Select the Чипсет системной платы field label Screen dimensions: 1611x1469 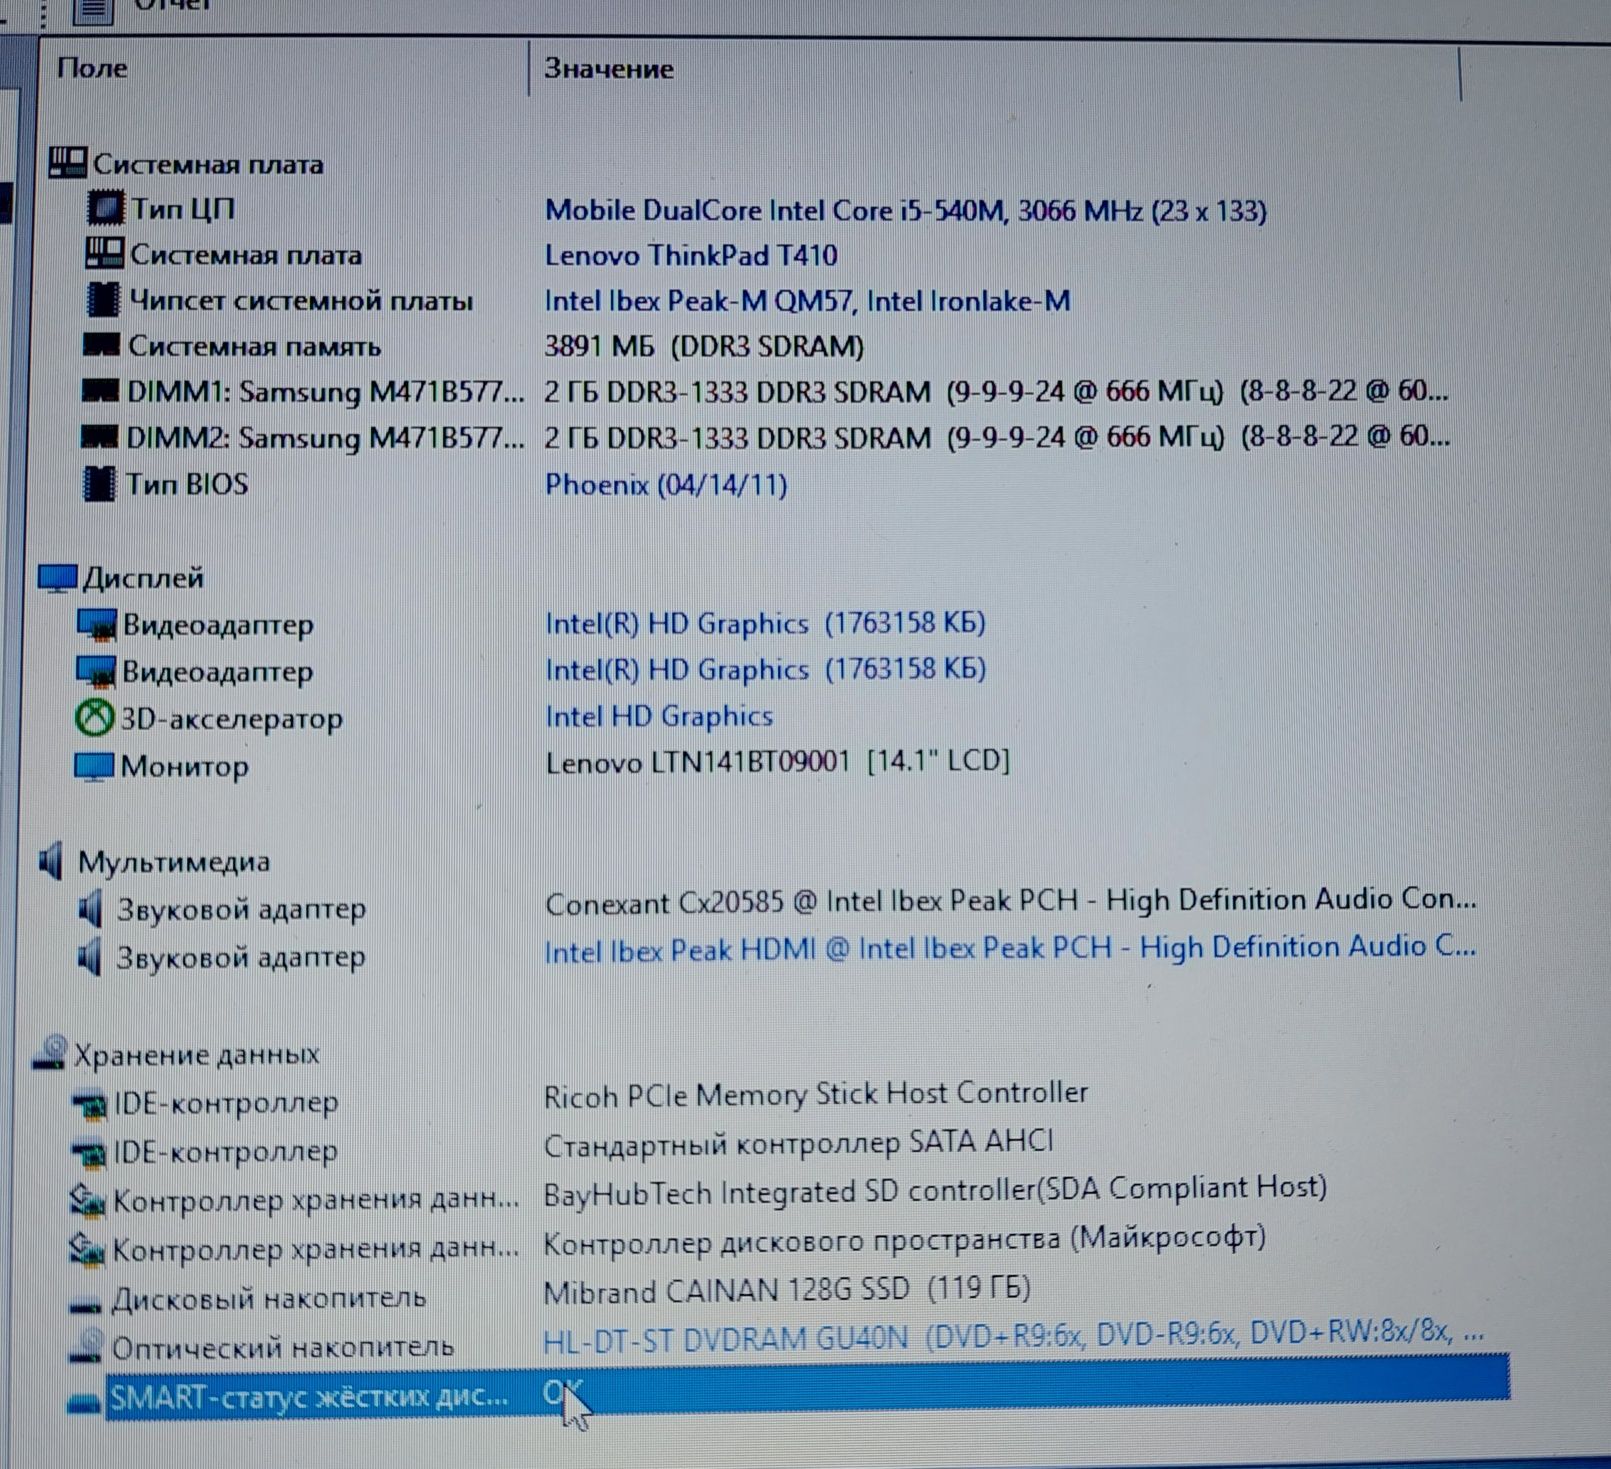[x=300, y=300]
